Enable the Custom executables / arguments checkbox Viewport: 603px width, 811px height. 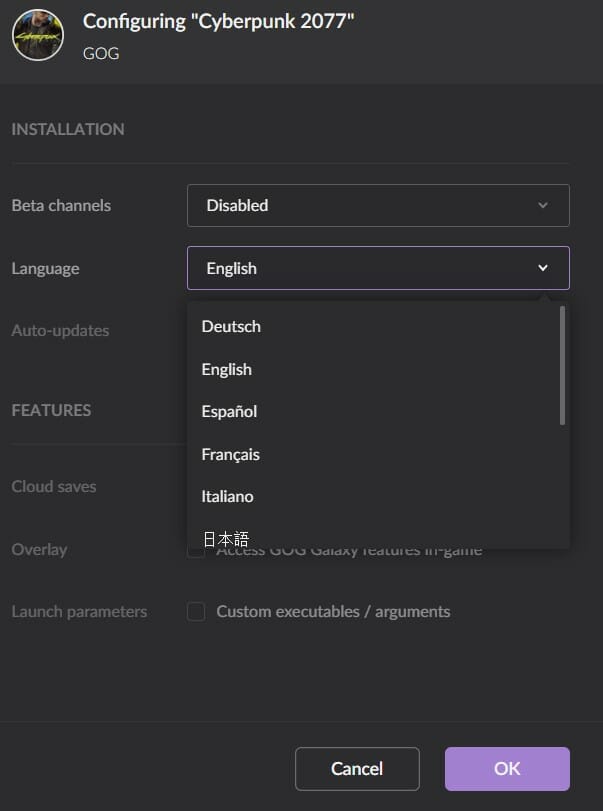(x=196, y=611)
